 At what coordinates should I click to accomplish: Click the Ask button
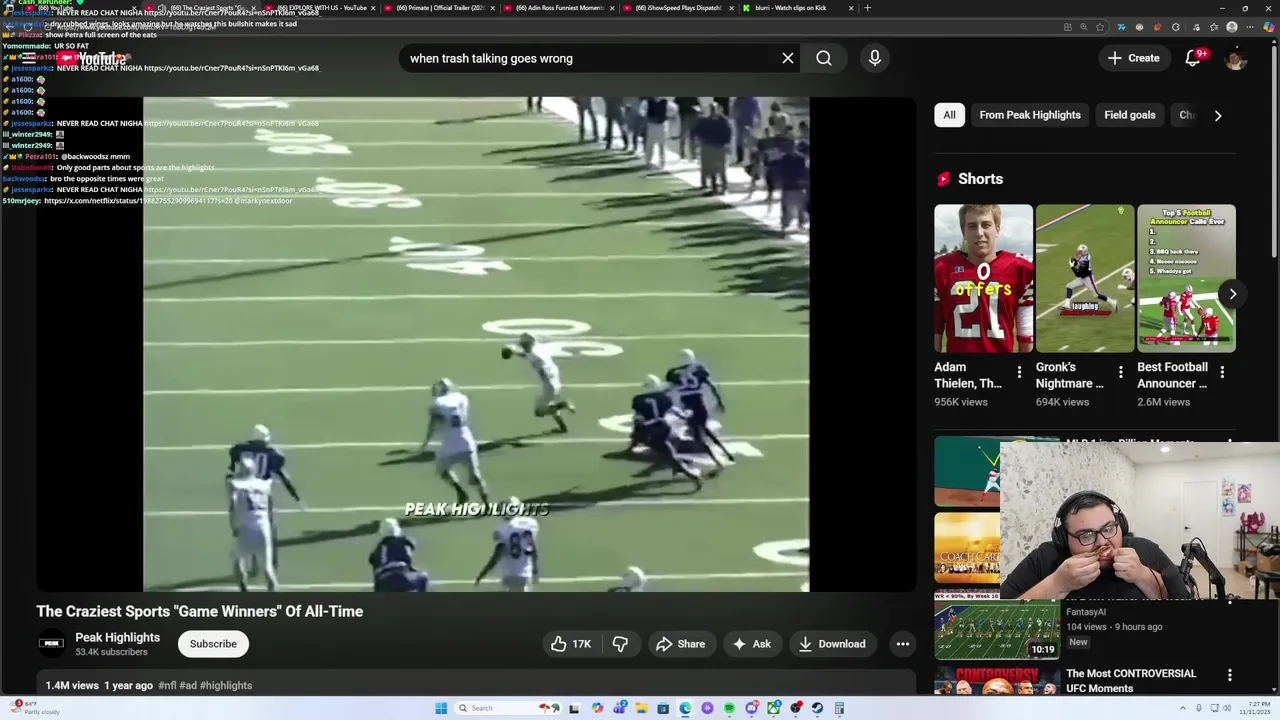point(752,644)
